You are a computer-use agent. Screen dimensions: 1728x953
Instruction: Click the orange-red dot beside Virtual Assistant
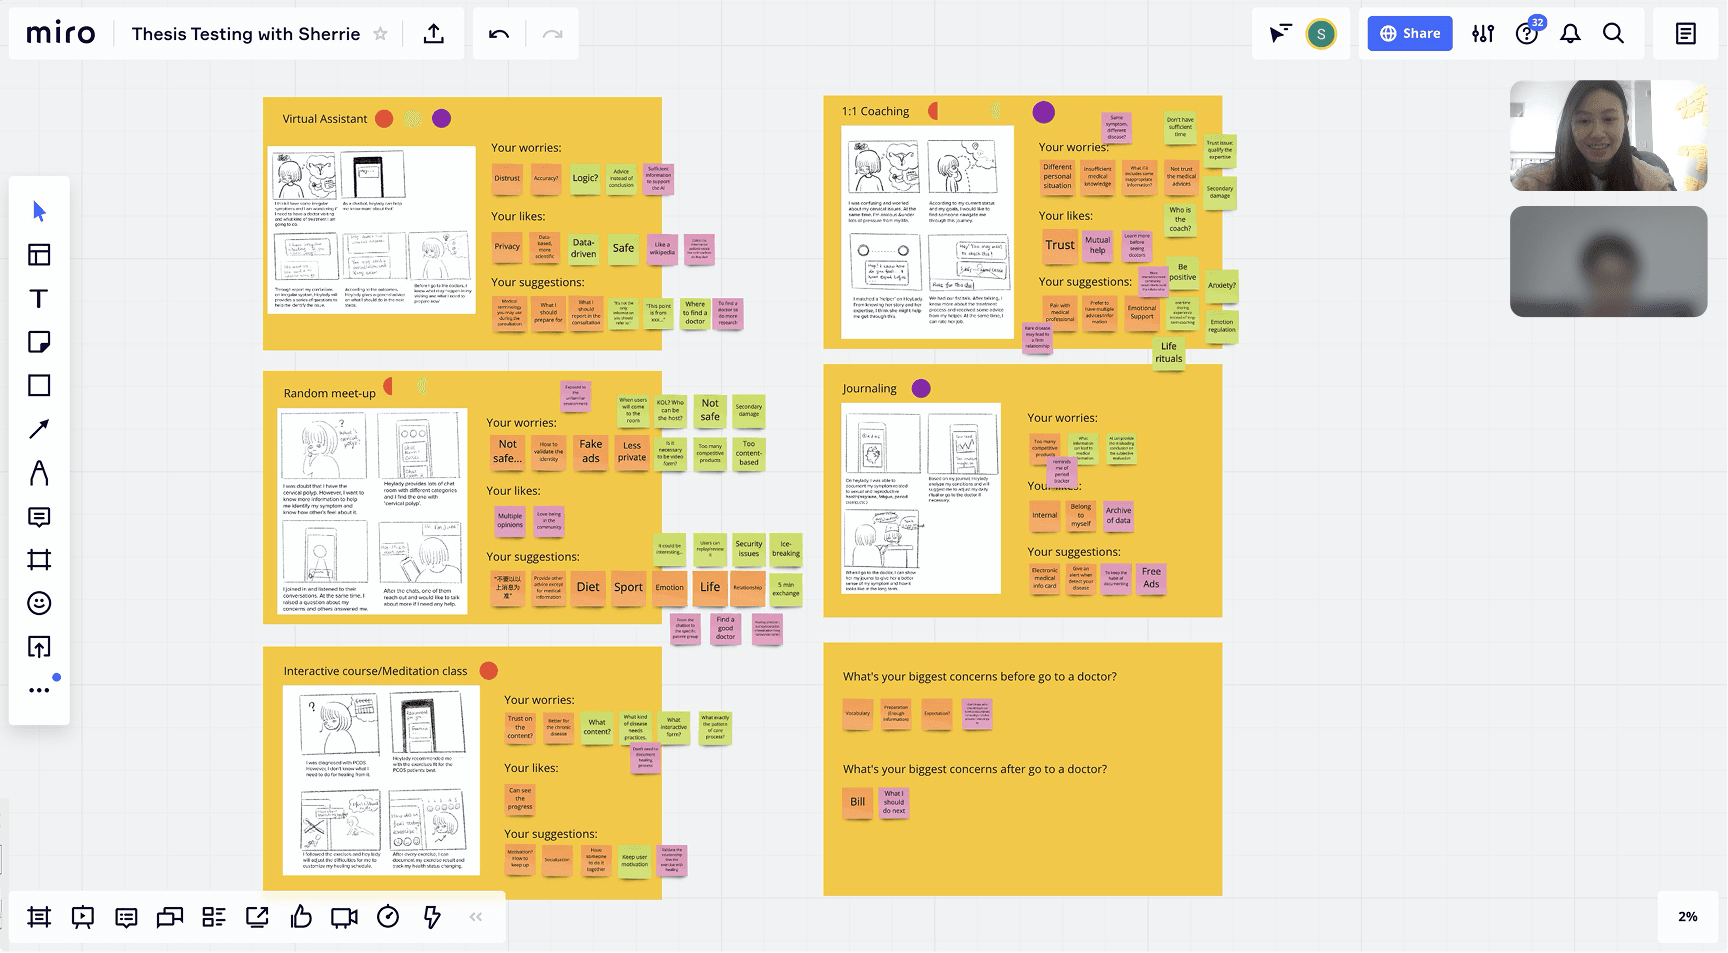(384, 119)
